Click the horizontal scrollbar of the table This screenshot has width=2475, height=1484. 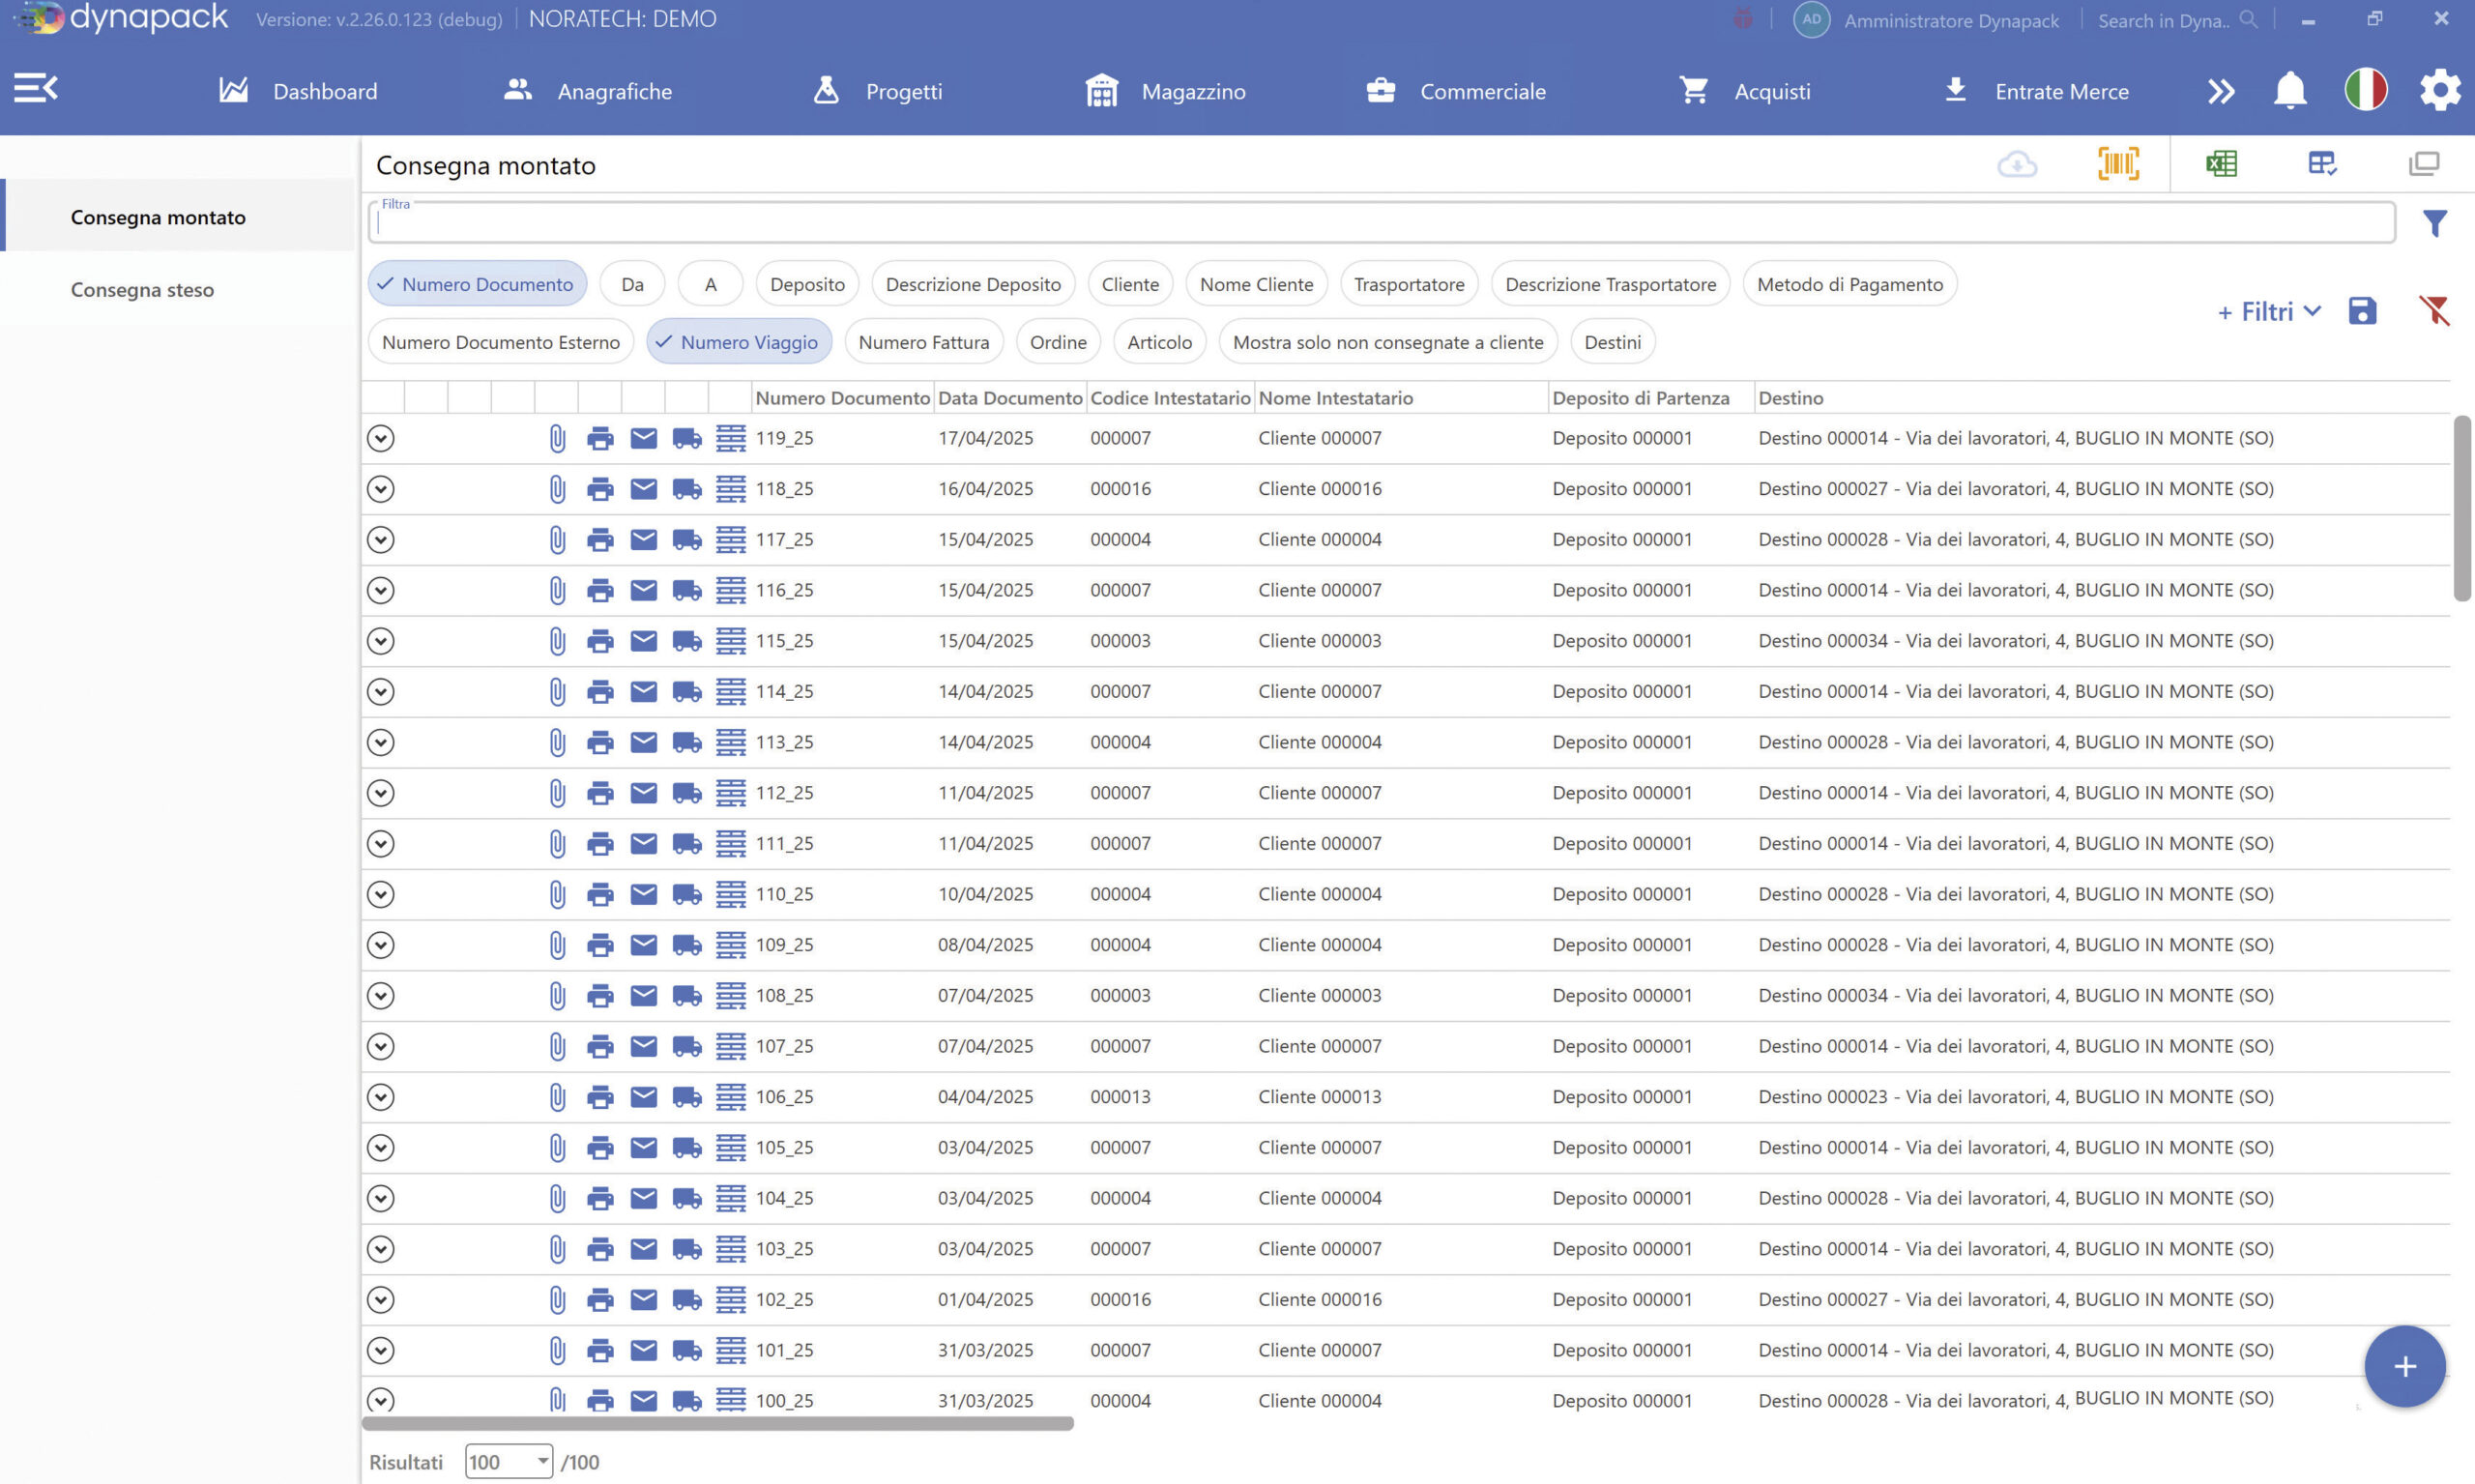point(718,1423)
